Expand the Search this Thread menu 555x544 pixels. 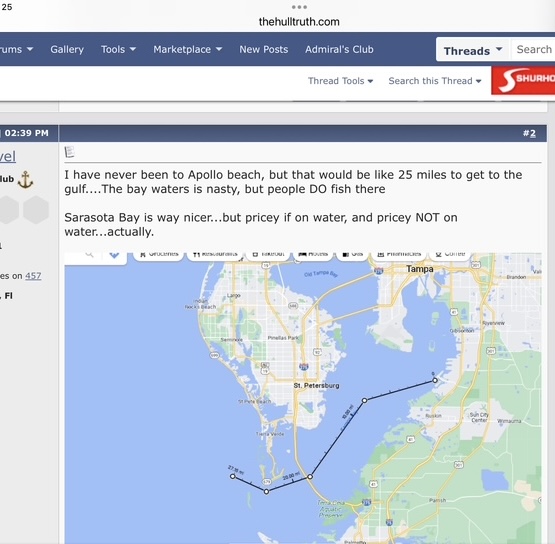click(435, 81)
